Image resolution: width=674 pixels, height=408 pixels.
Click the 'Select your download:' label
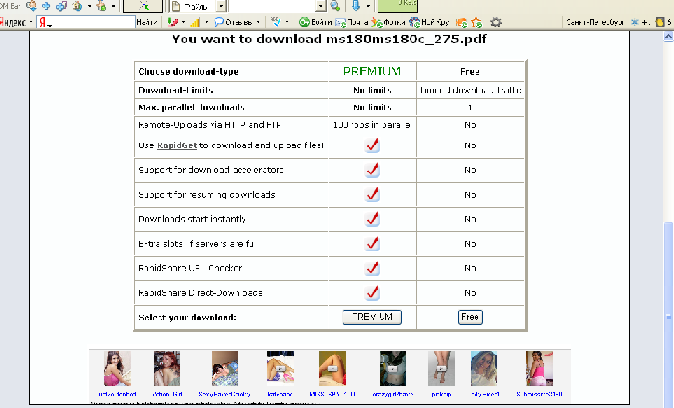click(187, 317)
